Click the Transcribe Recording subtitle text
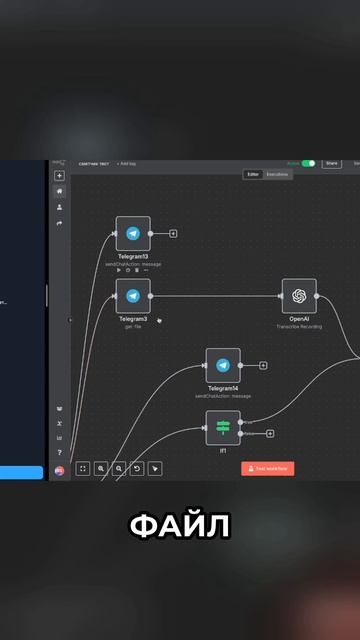The width and height of the screenshot is (360, 640). 299,327
